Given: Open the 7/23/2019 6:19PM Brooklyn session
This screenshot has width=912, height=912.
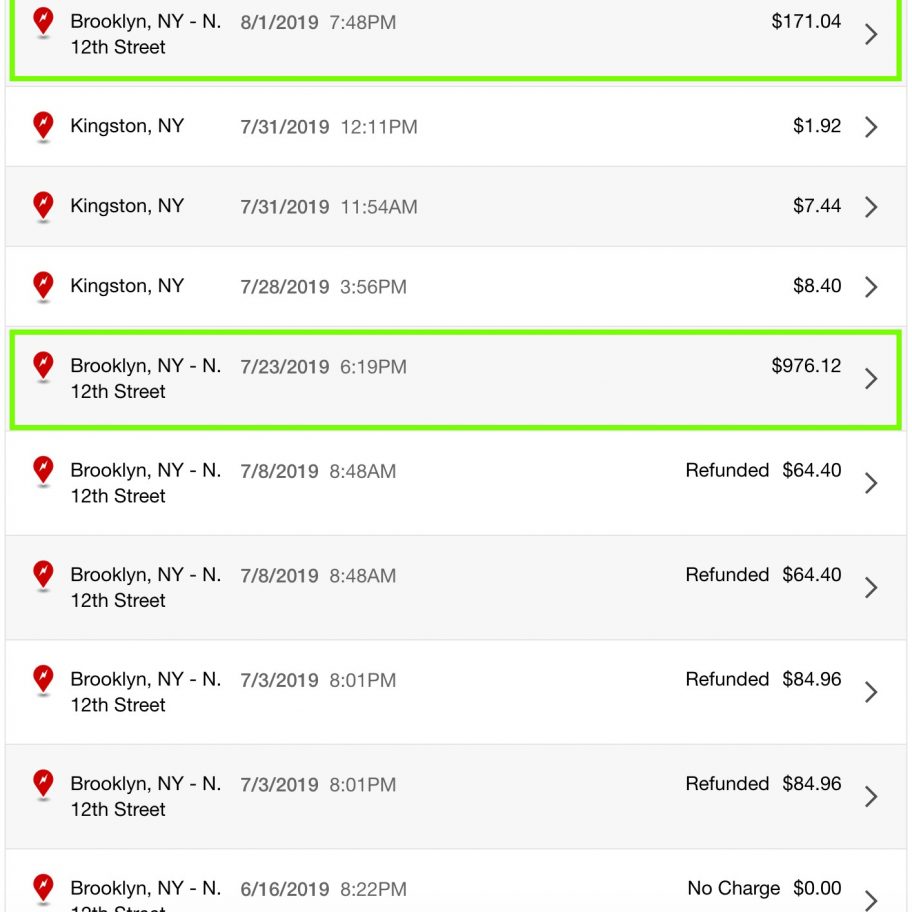Looking at the screenshot, I should (455, 380).
